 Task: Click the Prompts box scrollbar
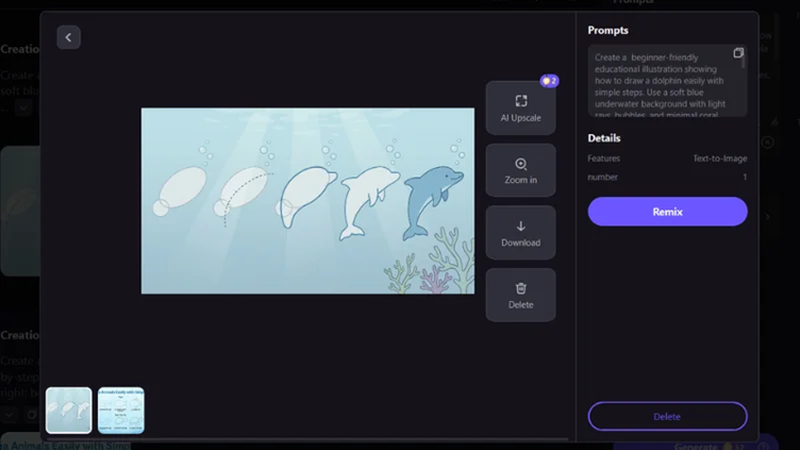(x=744, y=59)
